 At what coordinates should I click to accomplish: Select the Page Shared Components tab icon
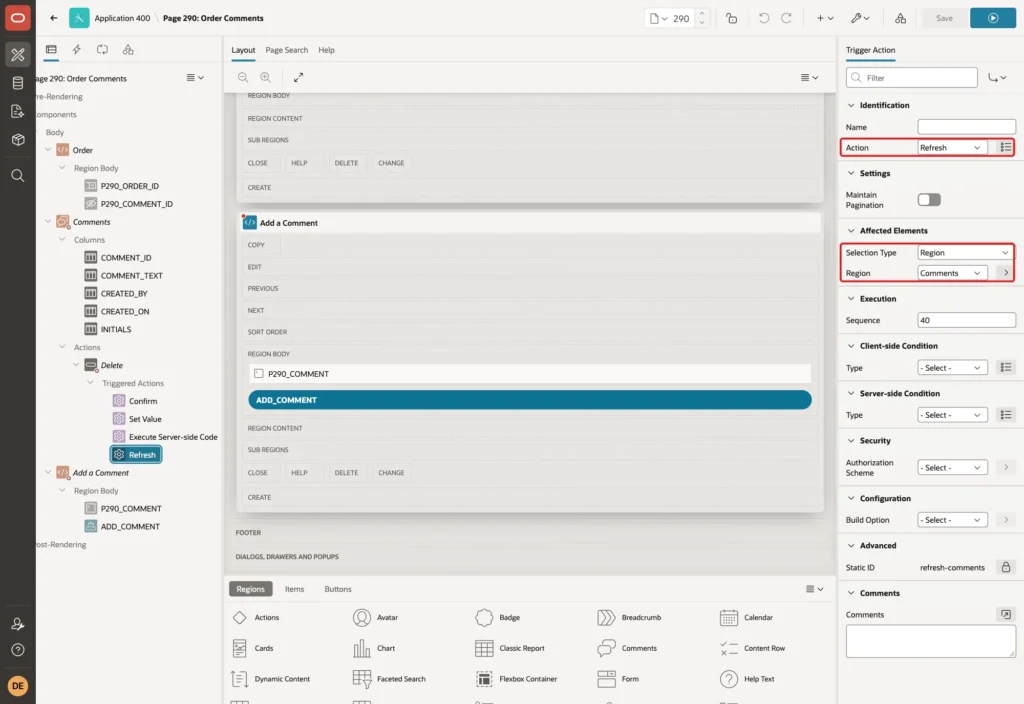(128, 50)
